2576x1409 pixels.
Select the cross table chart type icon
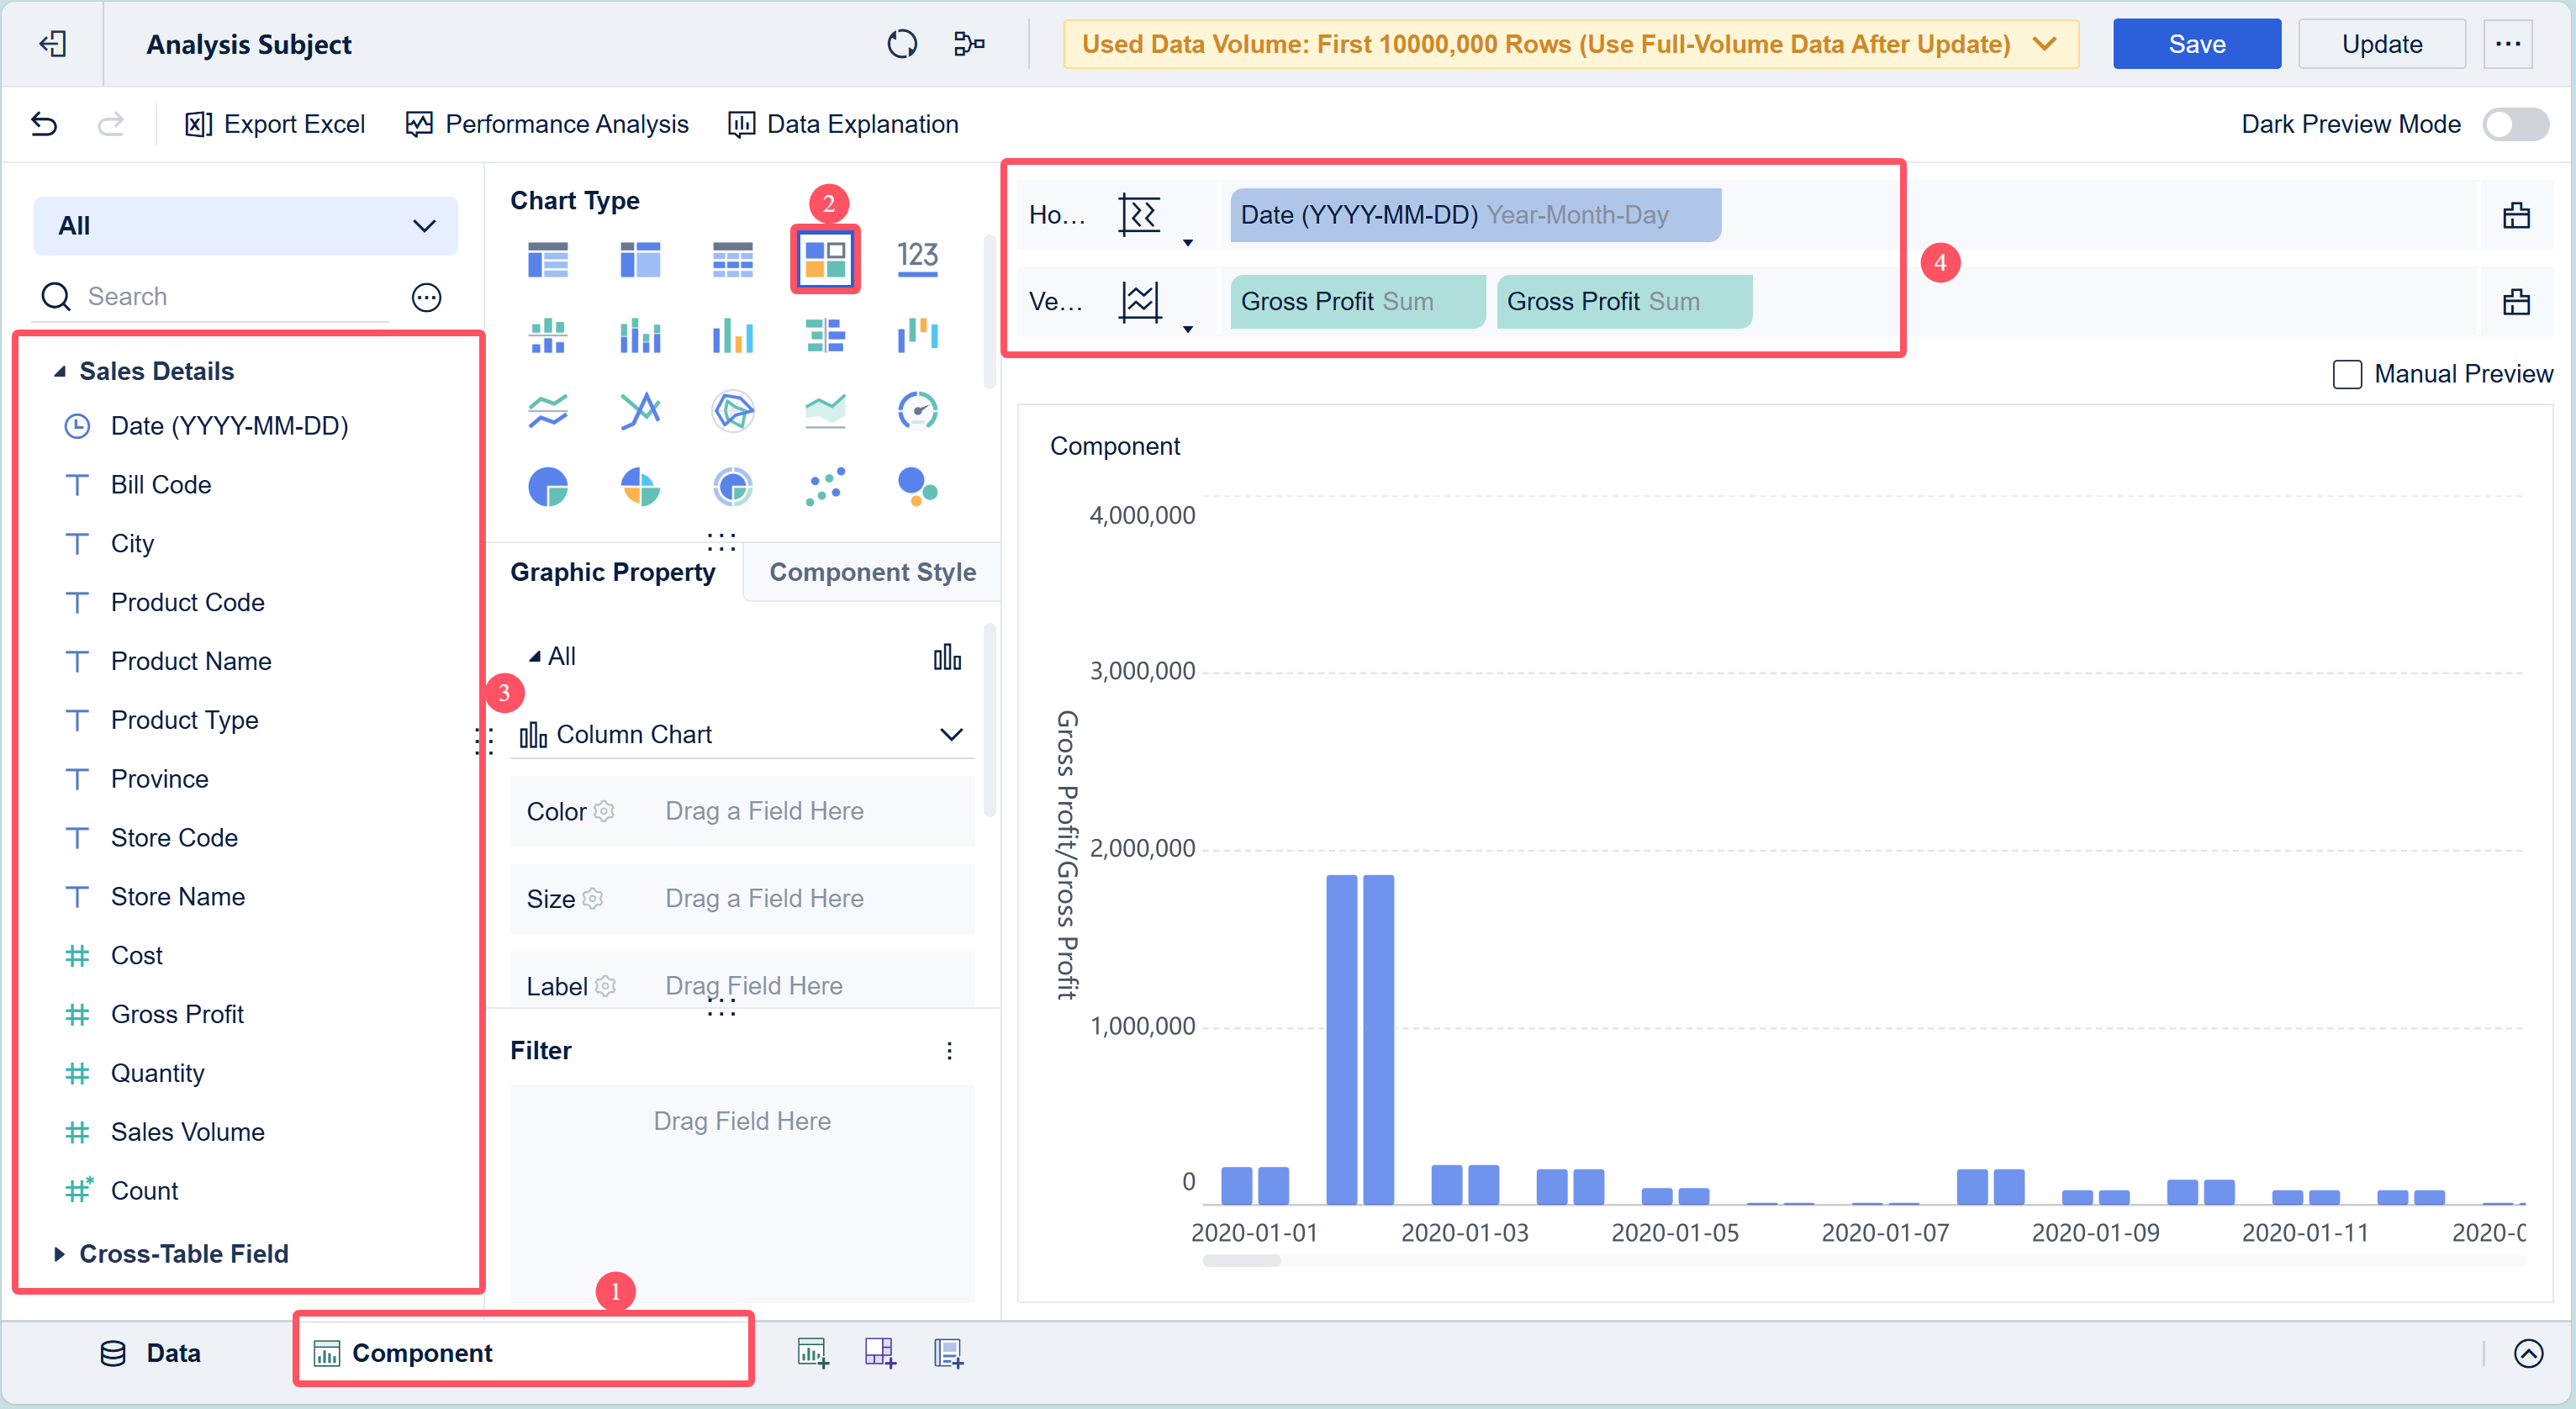click(x=640, y=259)
